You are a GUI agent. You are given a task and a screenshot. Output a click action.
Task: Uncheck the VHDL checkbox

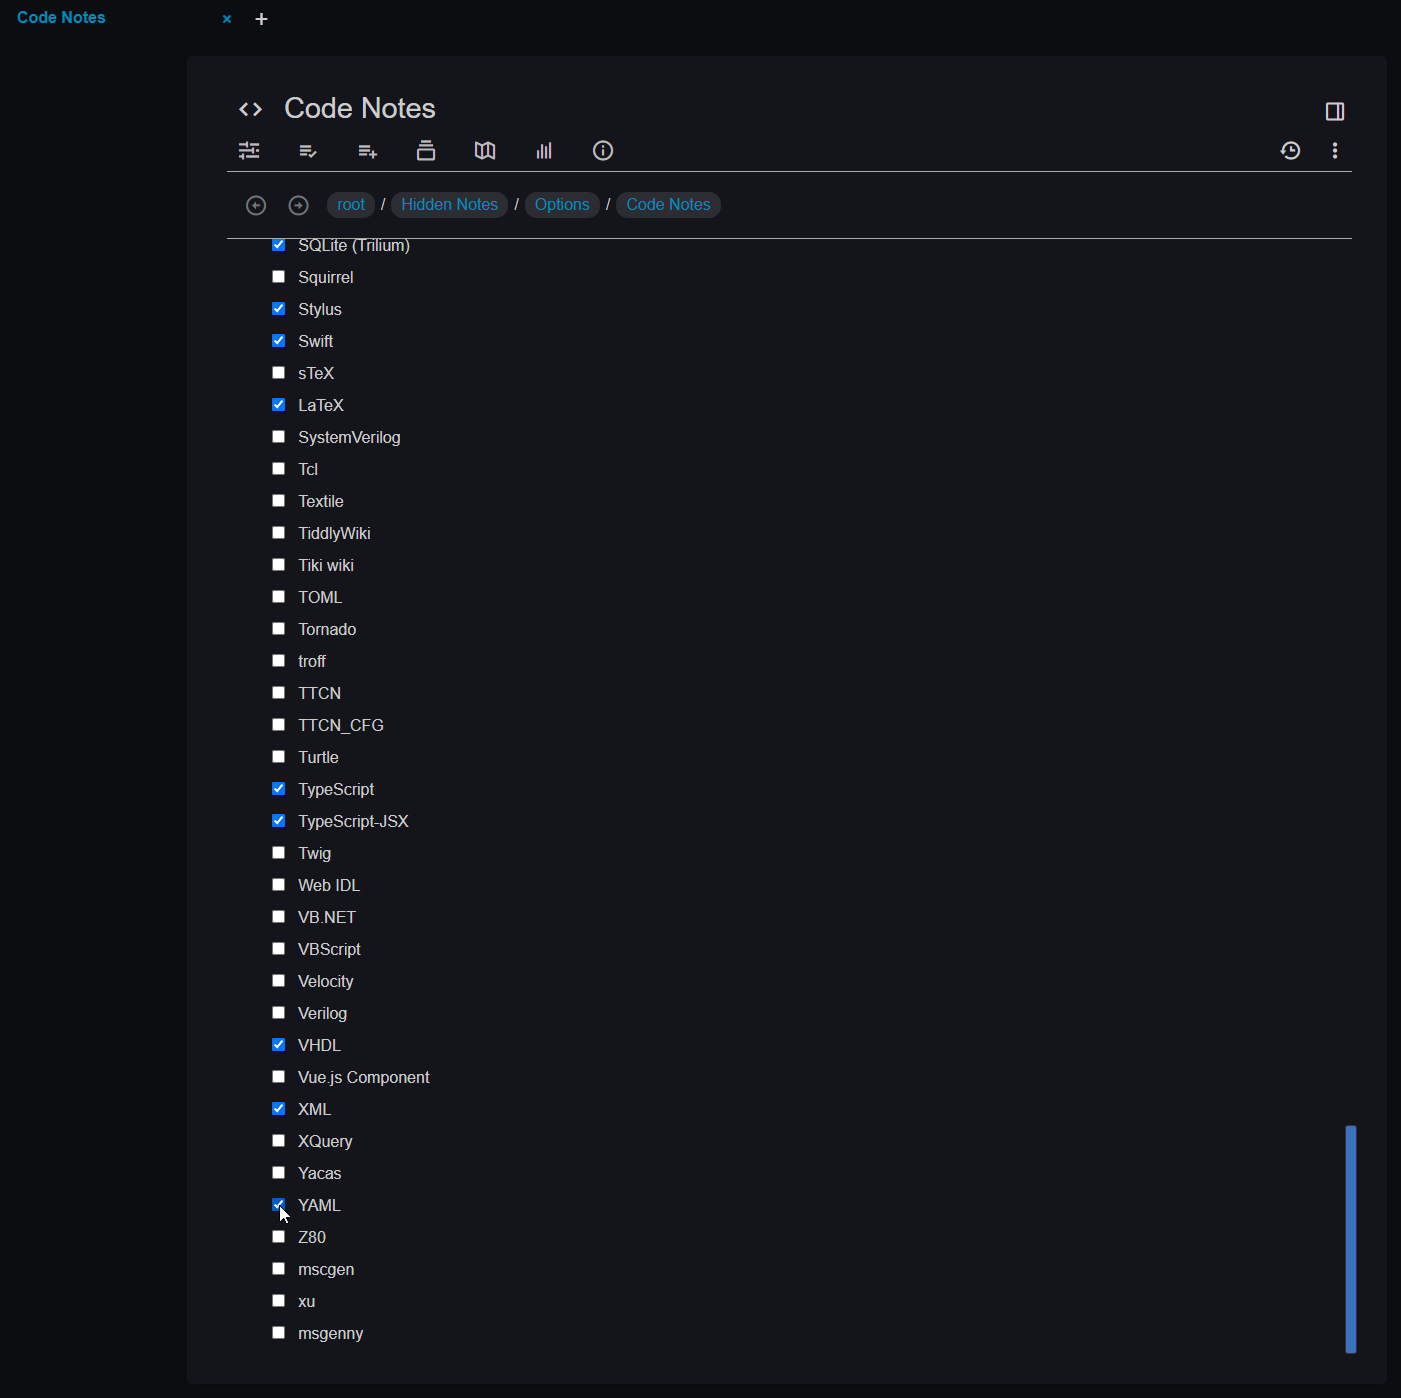click(x=279, y=1045)
